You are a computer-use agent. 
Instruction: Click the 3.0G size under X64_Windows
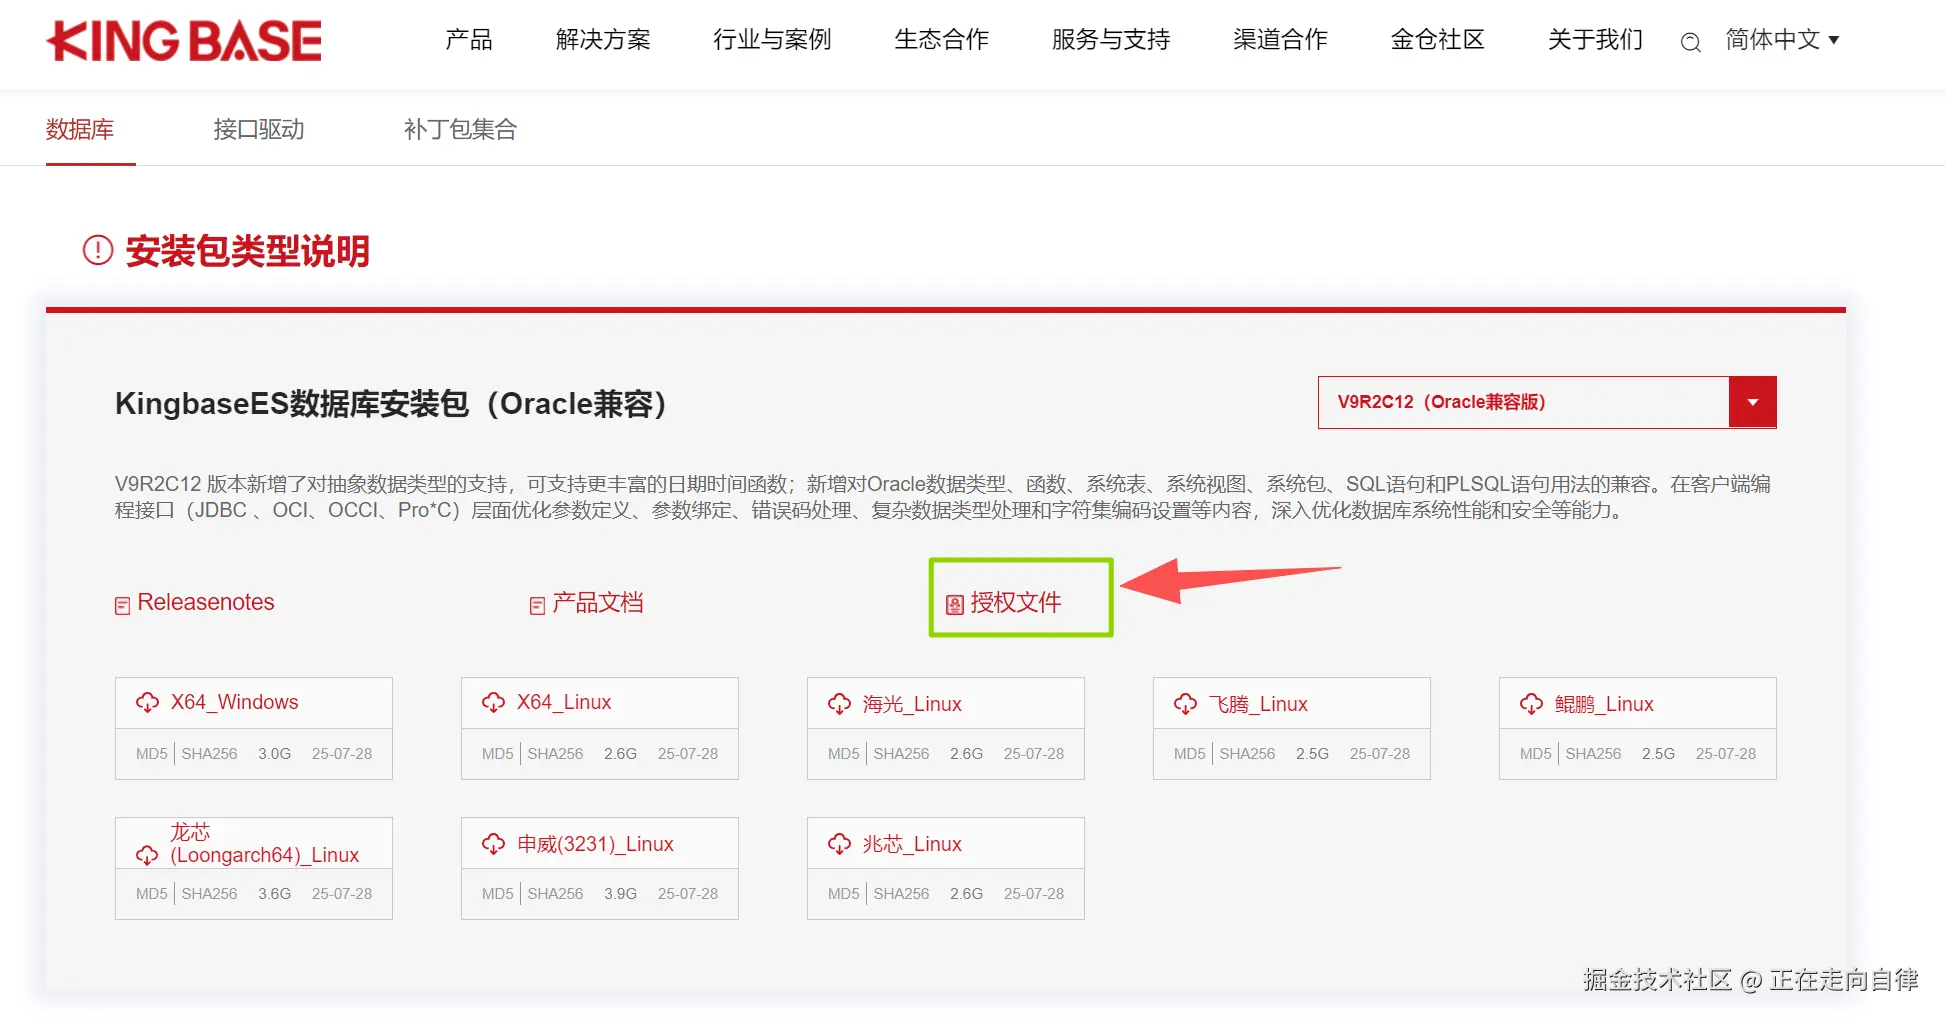tap(274, 754)
